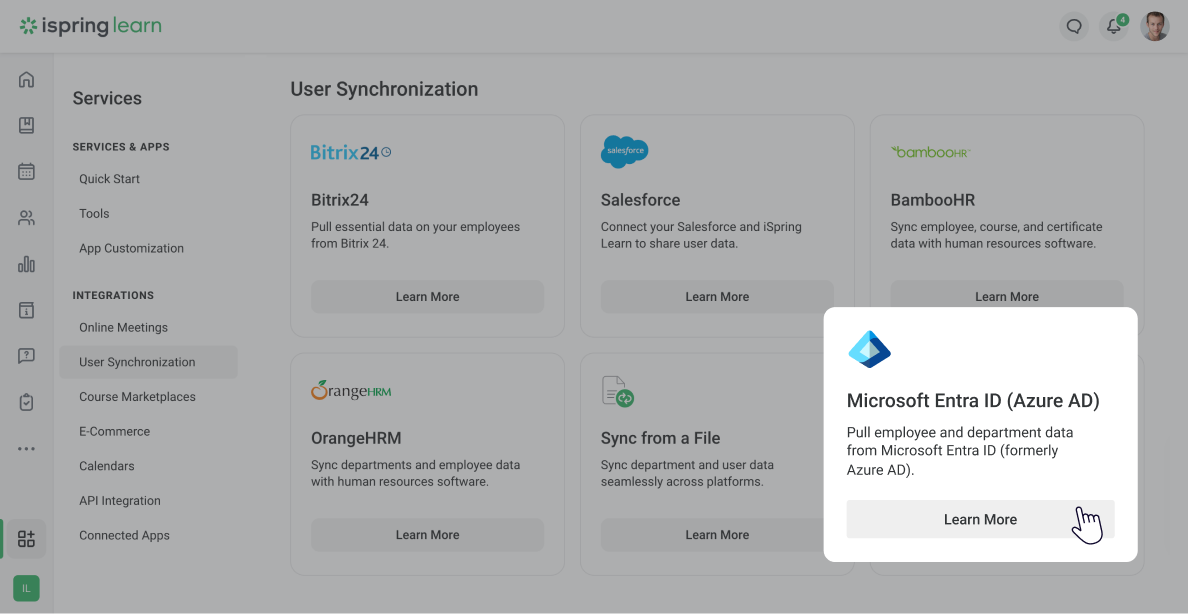Open Calendars menu item
The height and width of the screenshot is (614, 1188).
pos(107,466)
